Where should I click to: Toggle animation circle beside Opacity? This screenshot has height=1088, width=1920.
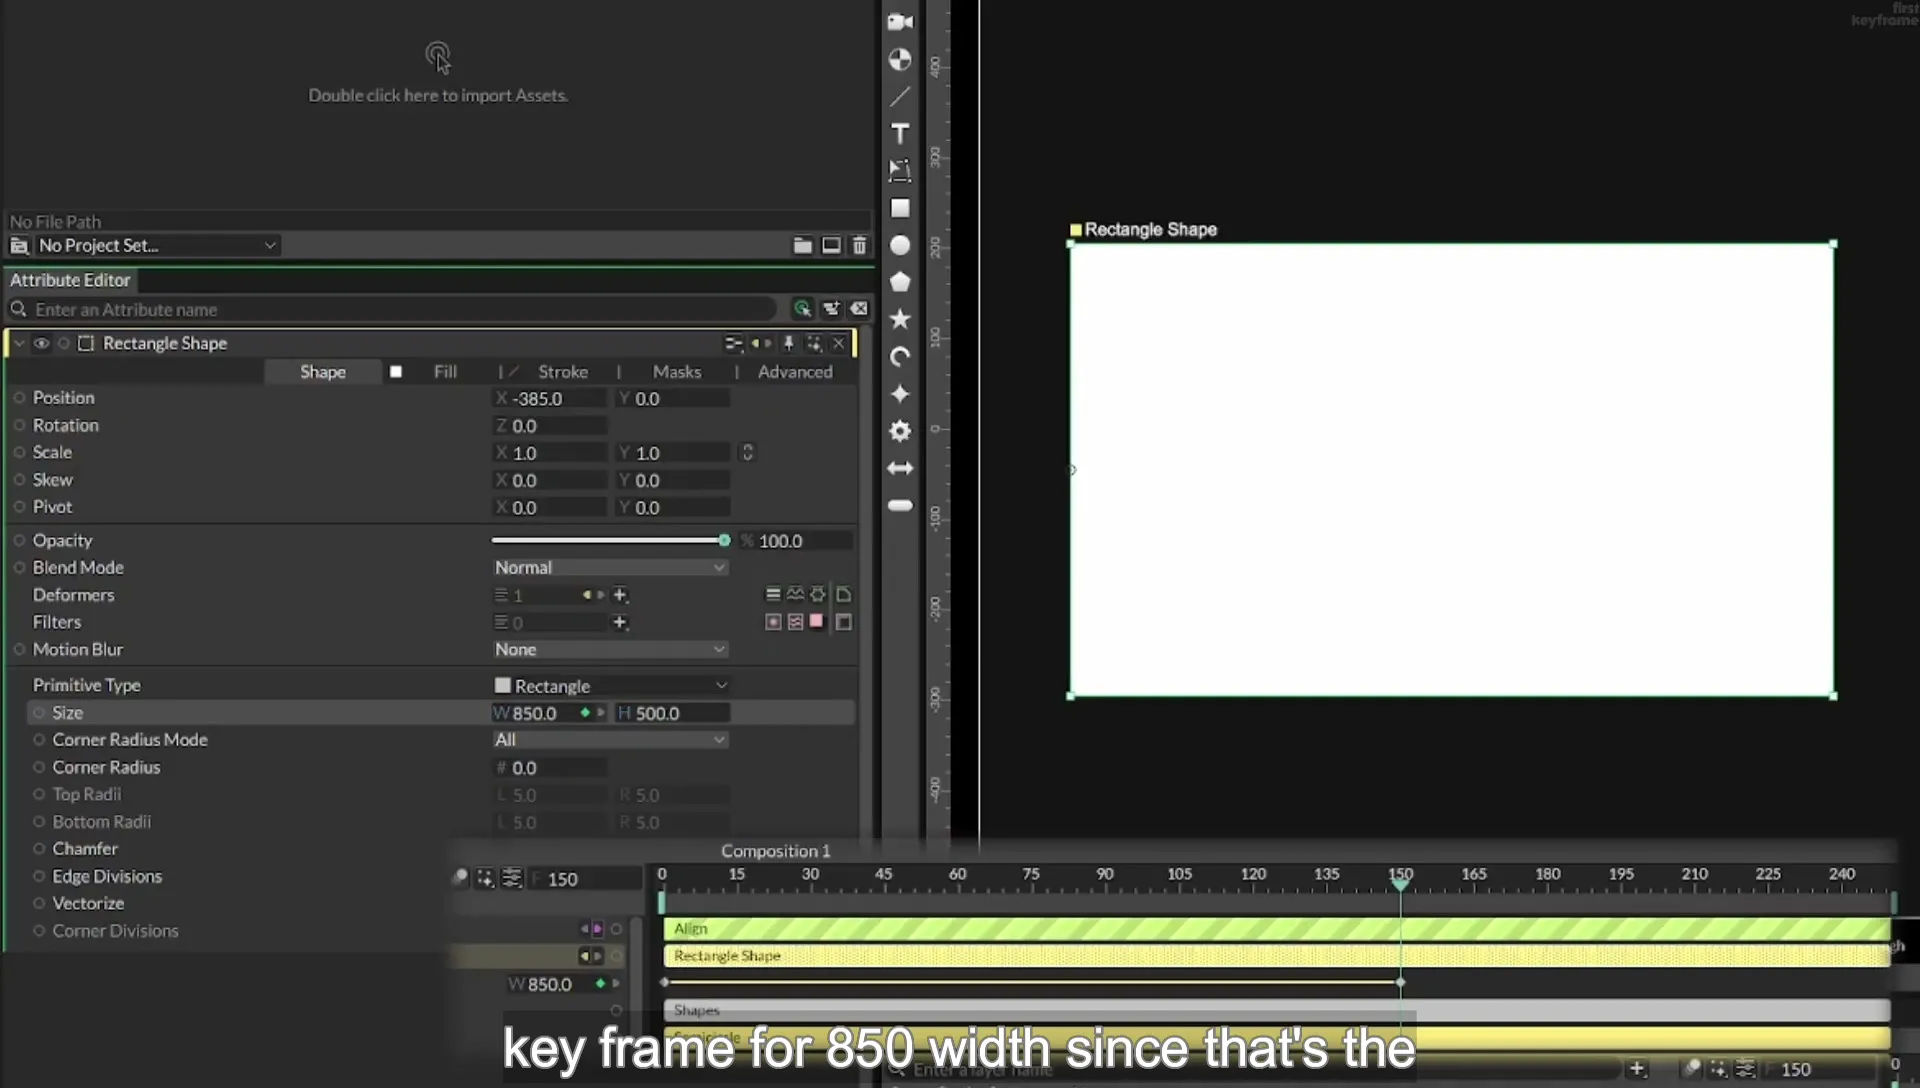pos(19,540)
